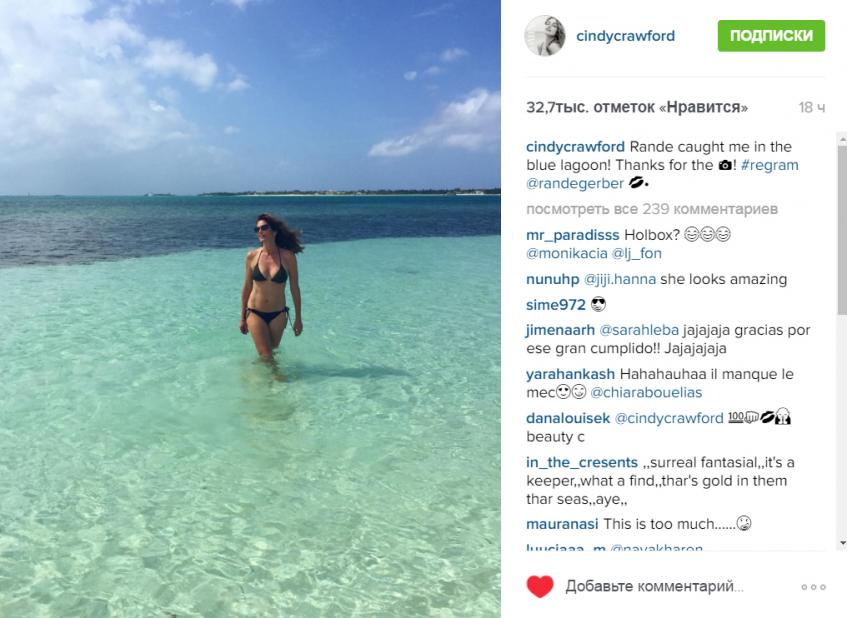This screenshot has width=847, height=618.
Task: Click the Добавьте комментарий input field
Action: [x=654, y=587]
